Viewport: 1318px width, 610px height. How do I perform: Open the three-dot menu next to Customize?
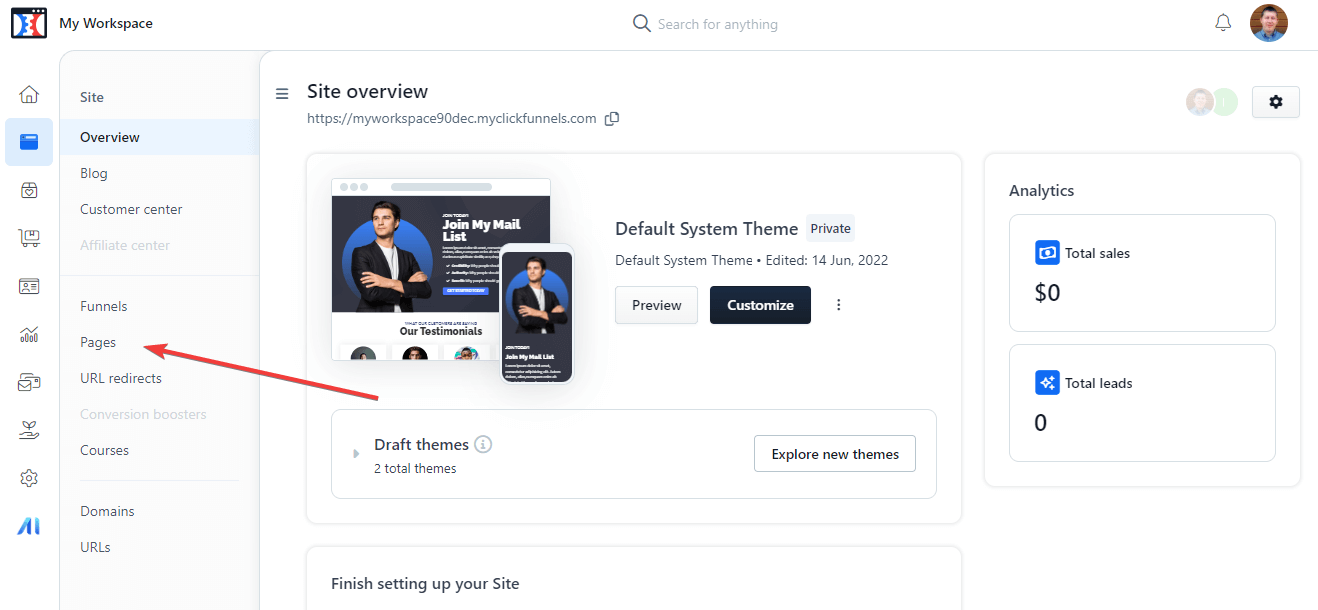point(838,305)
